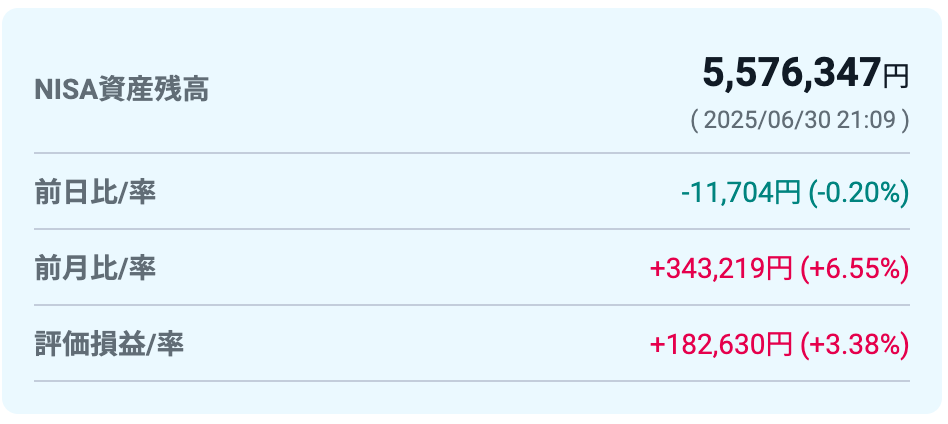948x424 pixels.
Task: Click the 評価損益/率 row label
Action: [109, 344]
